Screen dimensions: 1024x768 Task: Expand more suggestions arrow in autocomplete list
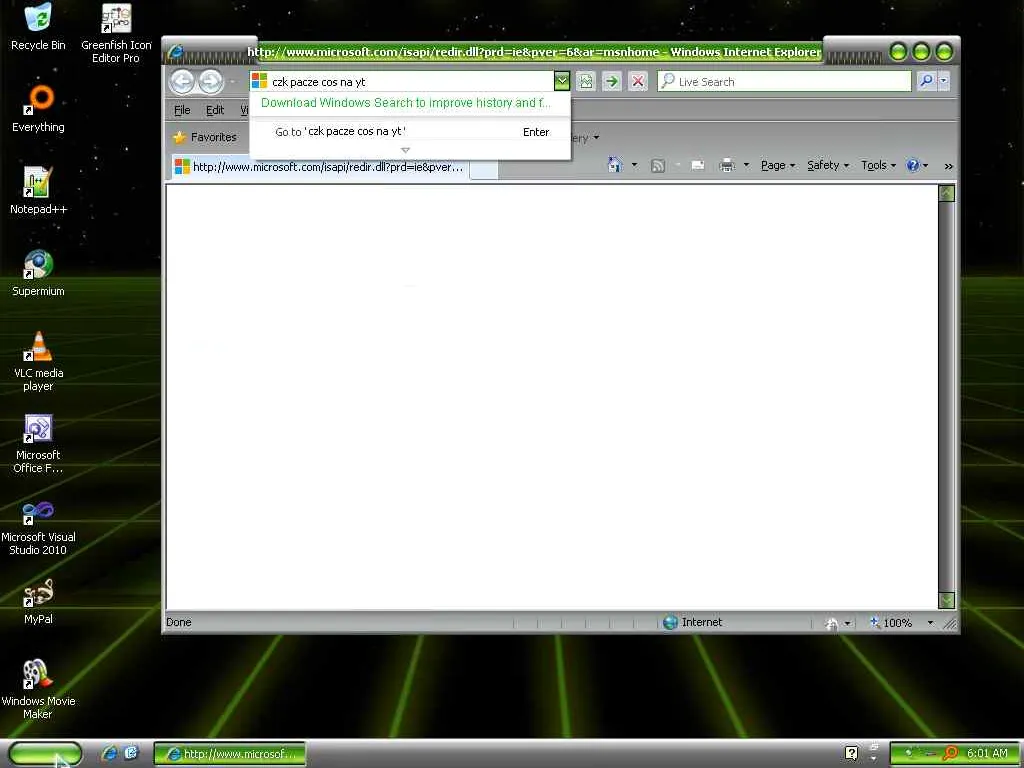tap(405, 150)
